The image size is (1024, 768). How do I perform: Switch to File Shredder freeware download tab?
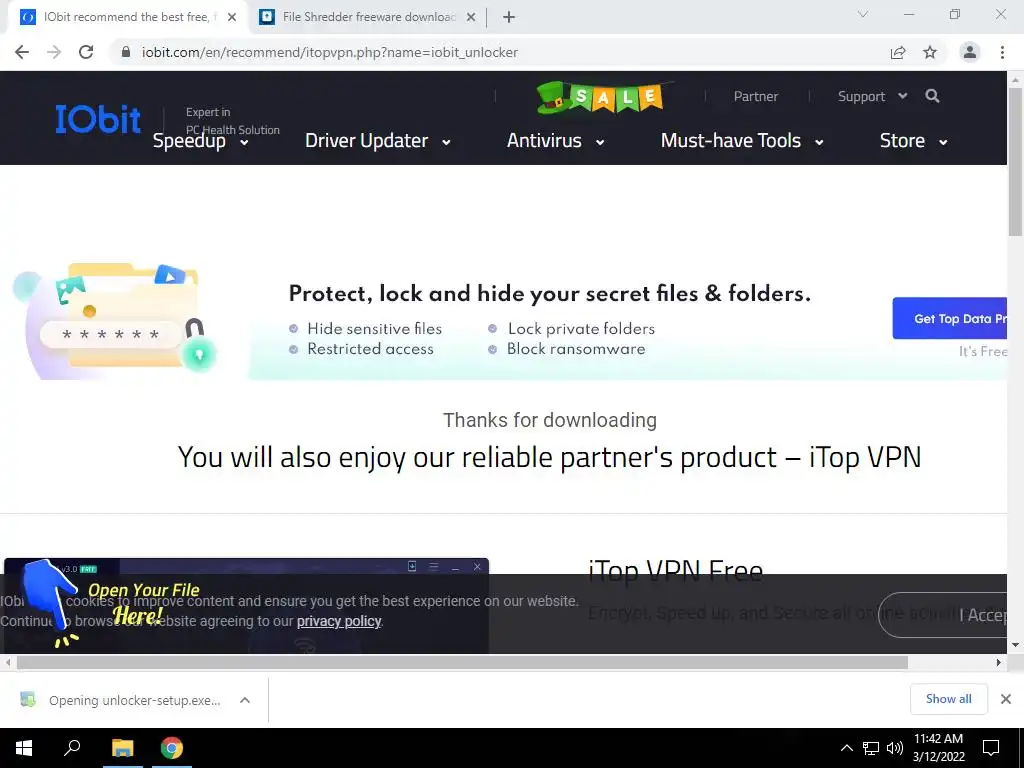click(368, 17)
